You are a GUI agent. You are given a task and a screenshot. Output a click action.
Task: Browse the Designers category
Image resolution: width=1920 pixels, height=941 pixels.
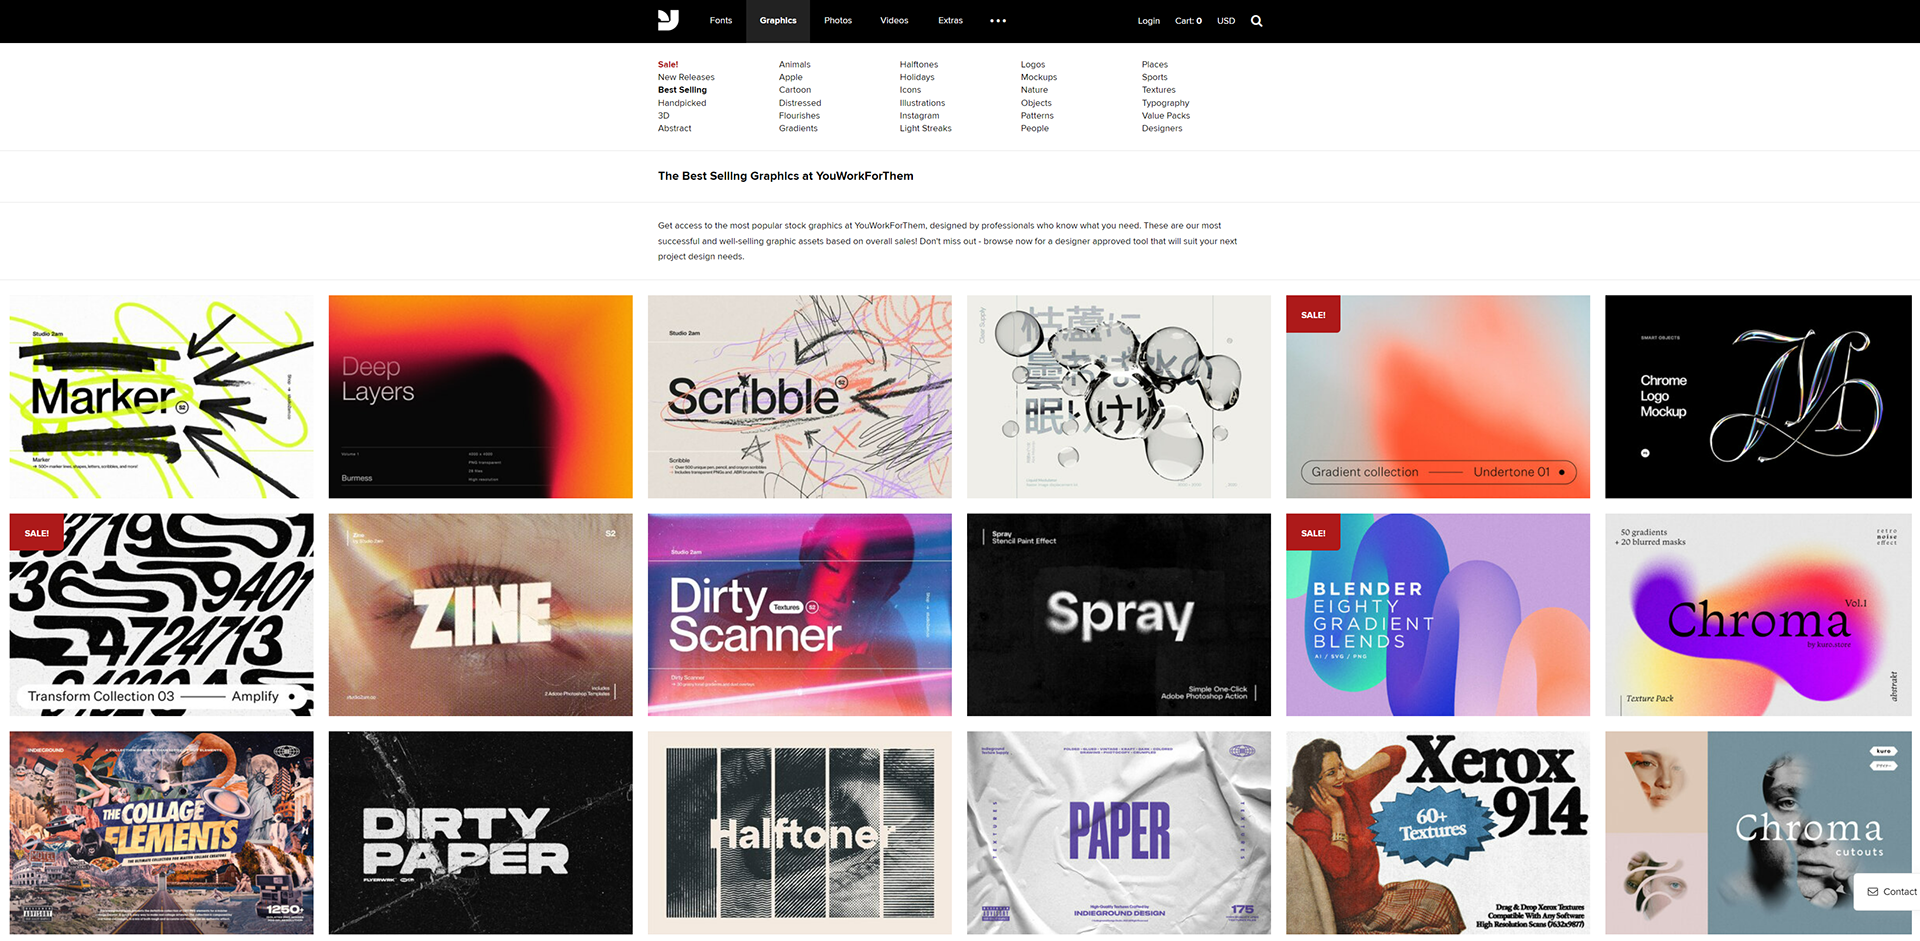pyautogui.click(x=1162, y=128)
